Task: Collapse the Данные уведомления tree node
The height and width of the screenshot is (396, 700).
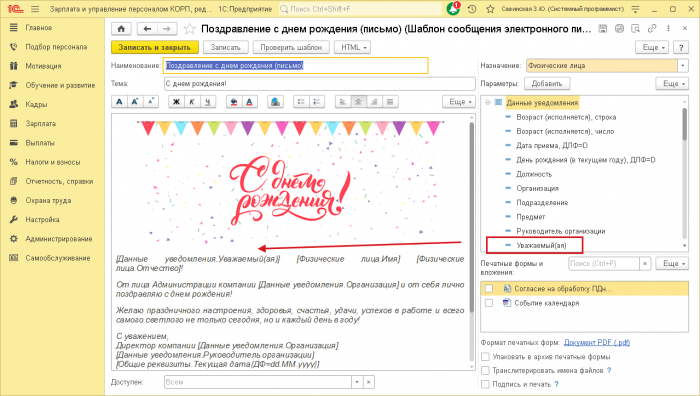Action: tap(488, 103)
